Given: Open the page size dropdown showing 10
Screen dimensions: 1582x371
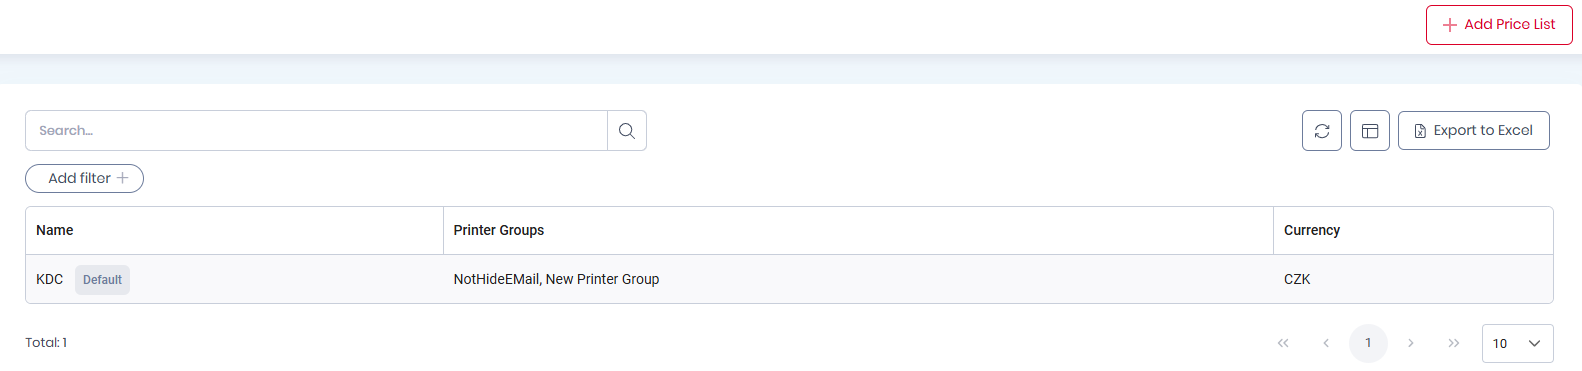Looking at the screenshot, I should pyautogui.click(x=1518, y=343).
